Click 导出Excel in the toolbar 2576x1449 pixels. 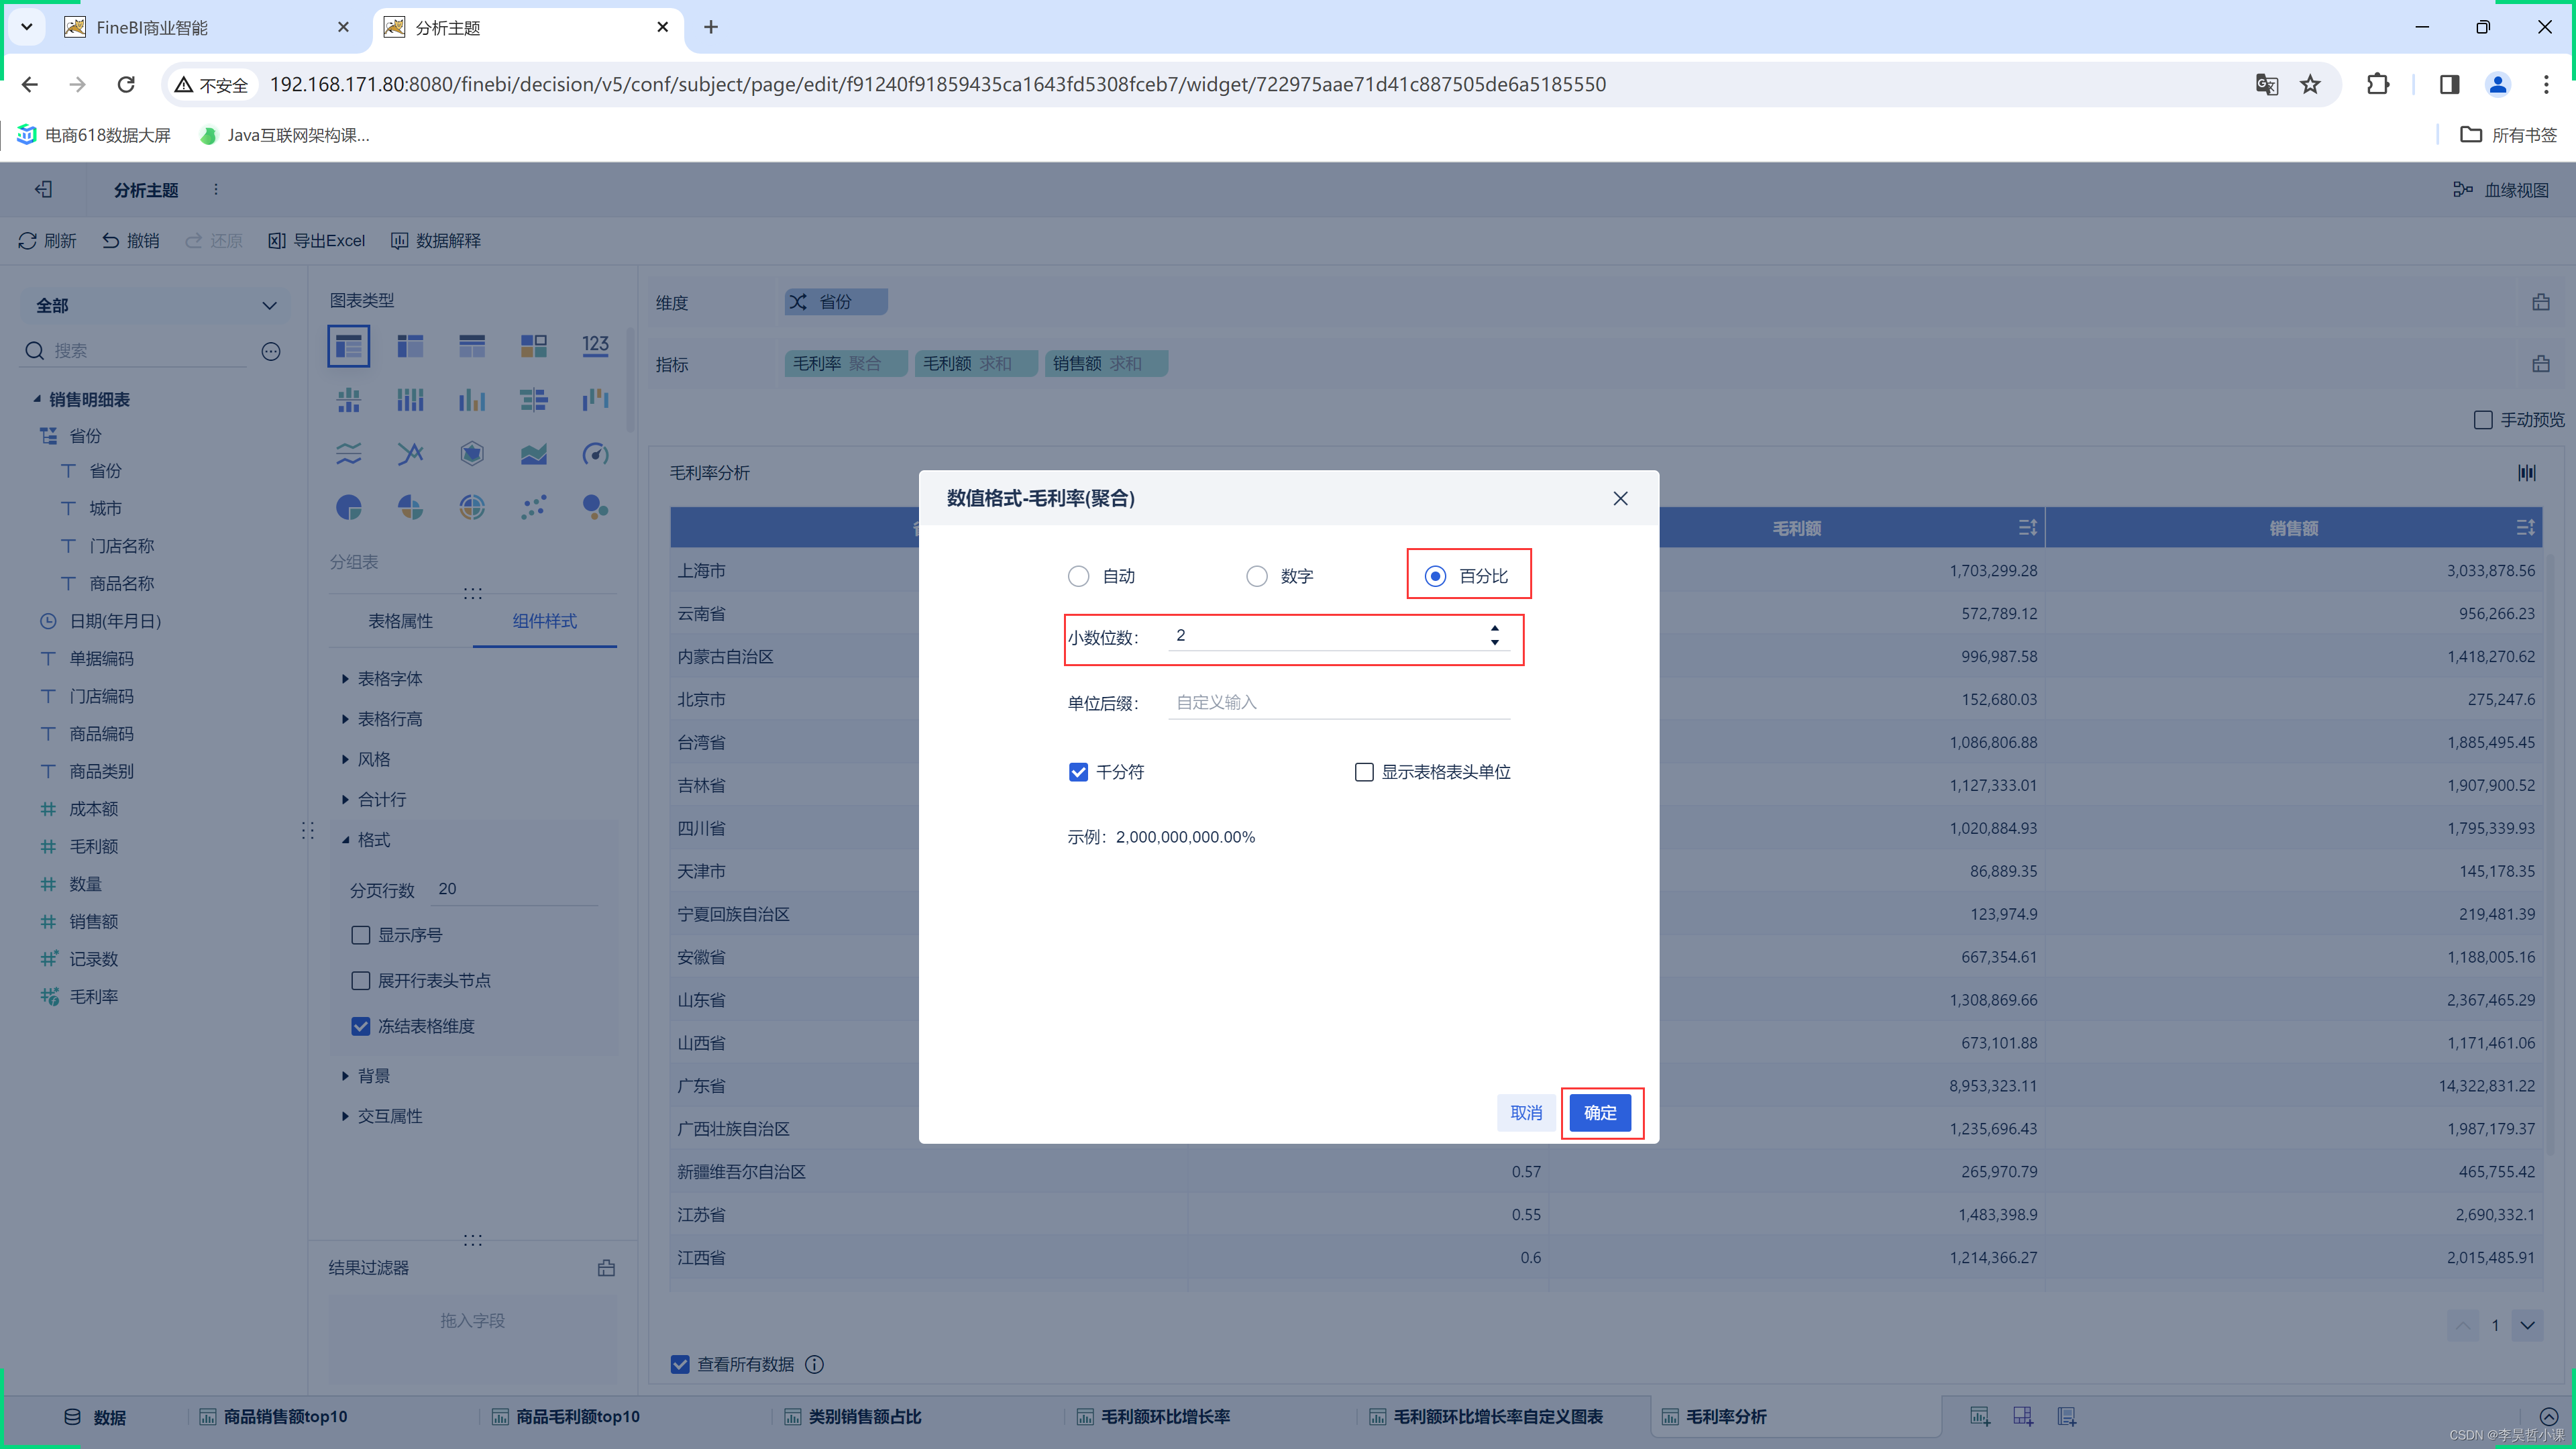click(x=317, y=241)
